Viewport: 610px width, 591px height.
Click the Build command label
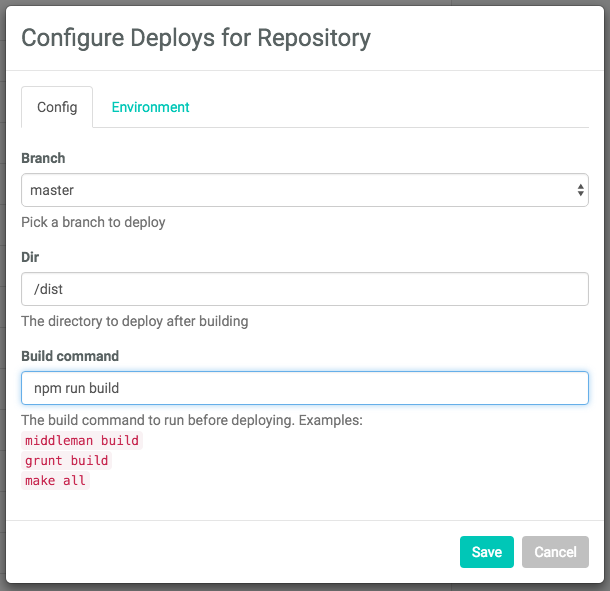coord(70,356)
